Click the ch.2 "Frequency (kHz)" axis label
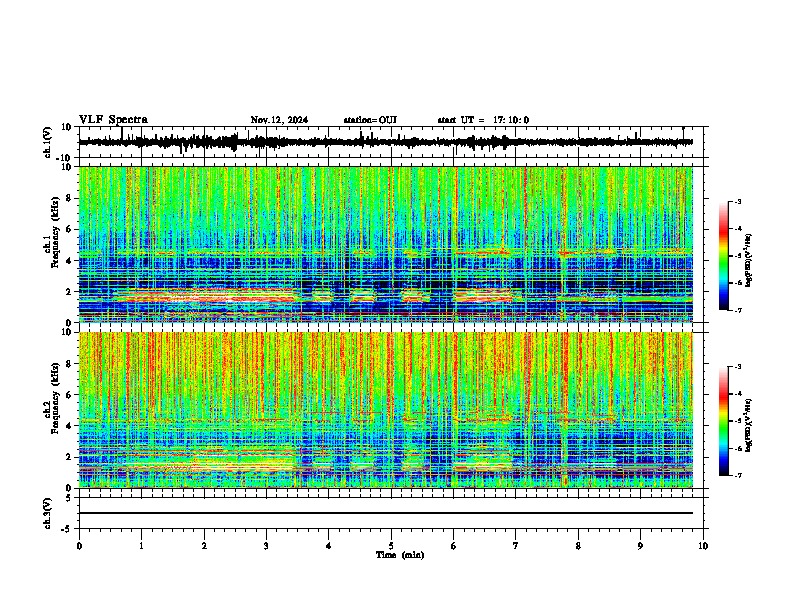The width and height of the screenshot is (792, 612). tap(55, 398)
